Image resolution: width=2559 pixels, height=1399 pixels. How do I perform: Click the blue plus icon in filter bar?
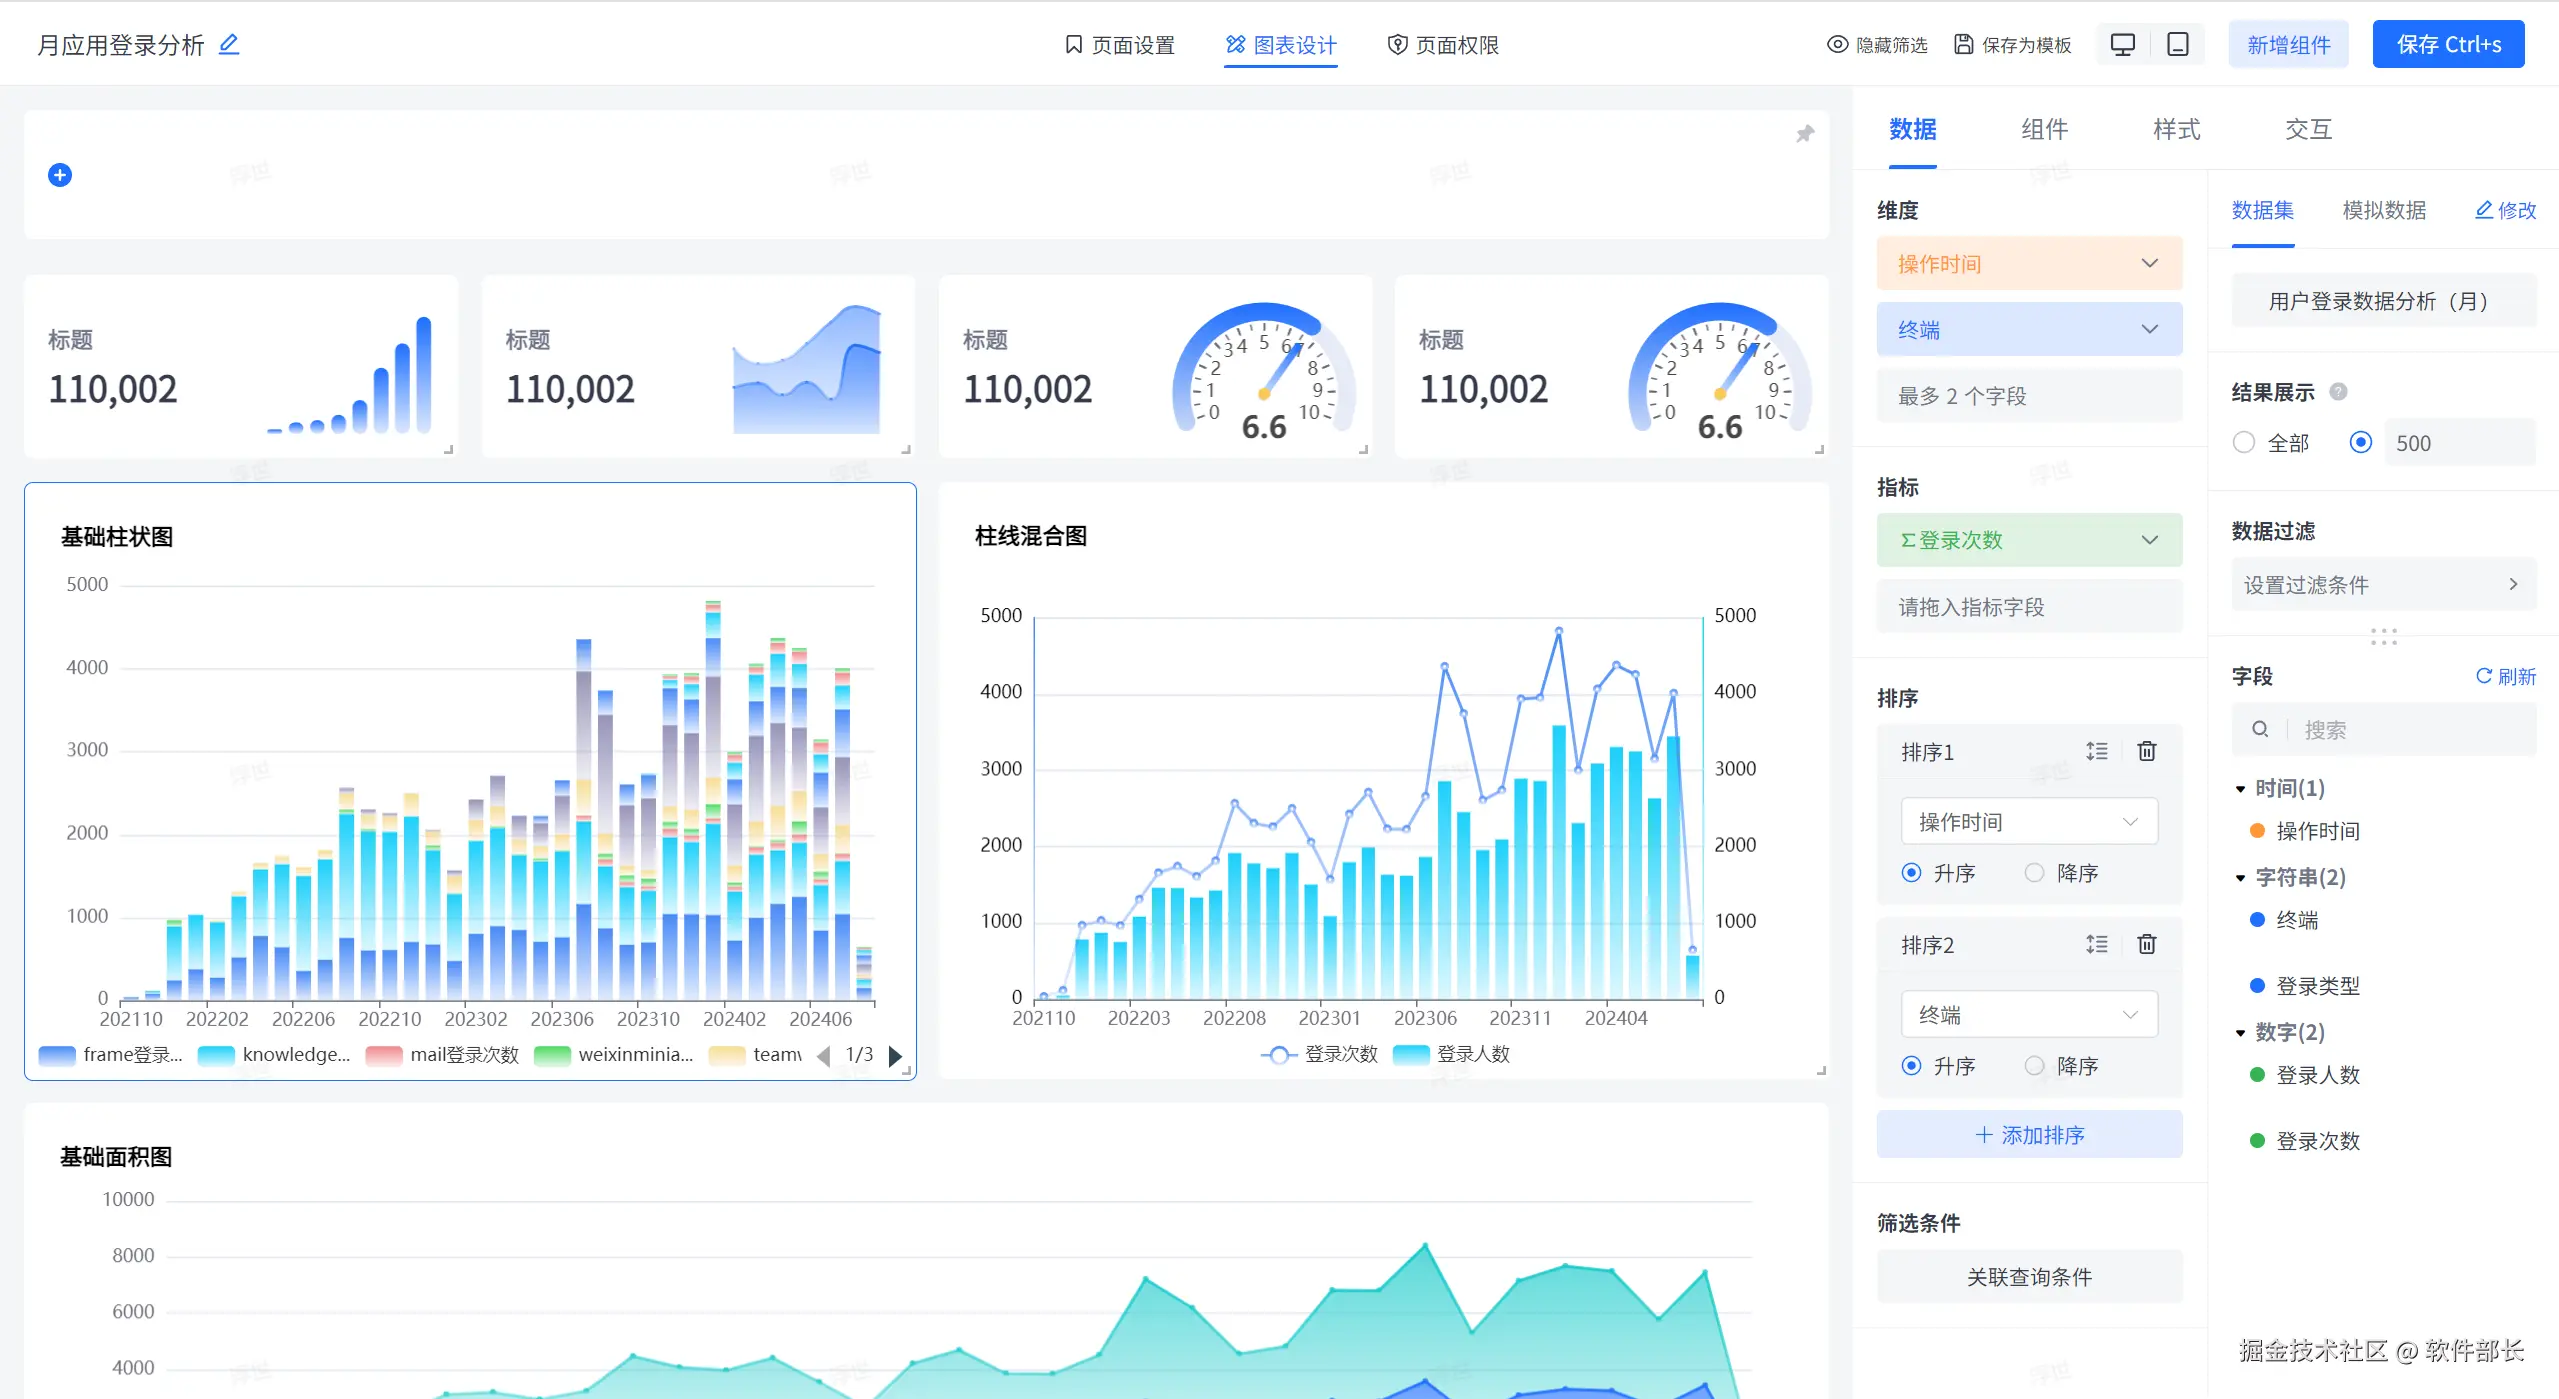60,175
